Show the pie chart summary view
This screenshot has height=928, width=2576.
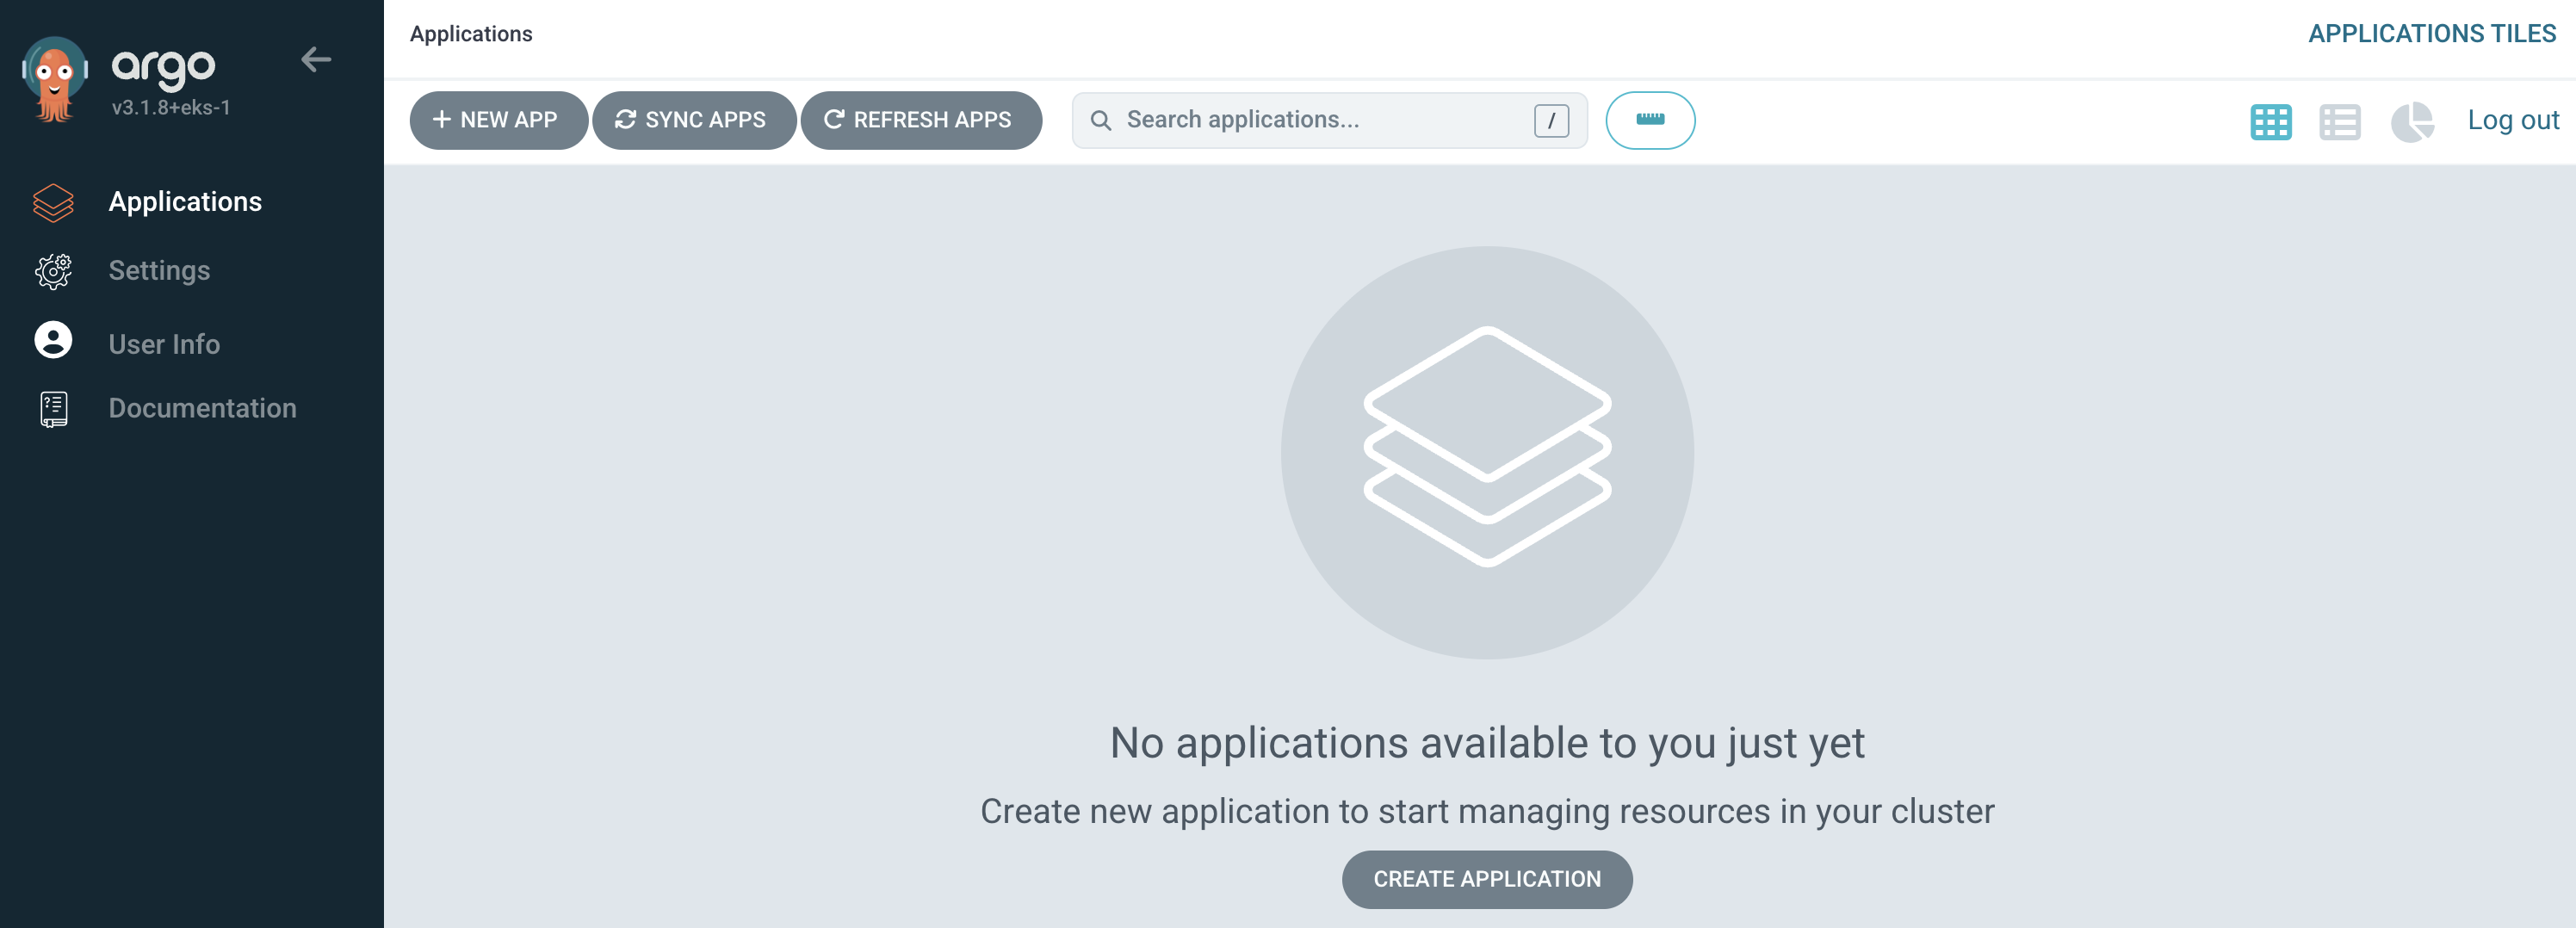point(2411,122)
